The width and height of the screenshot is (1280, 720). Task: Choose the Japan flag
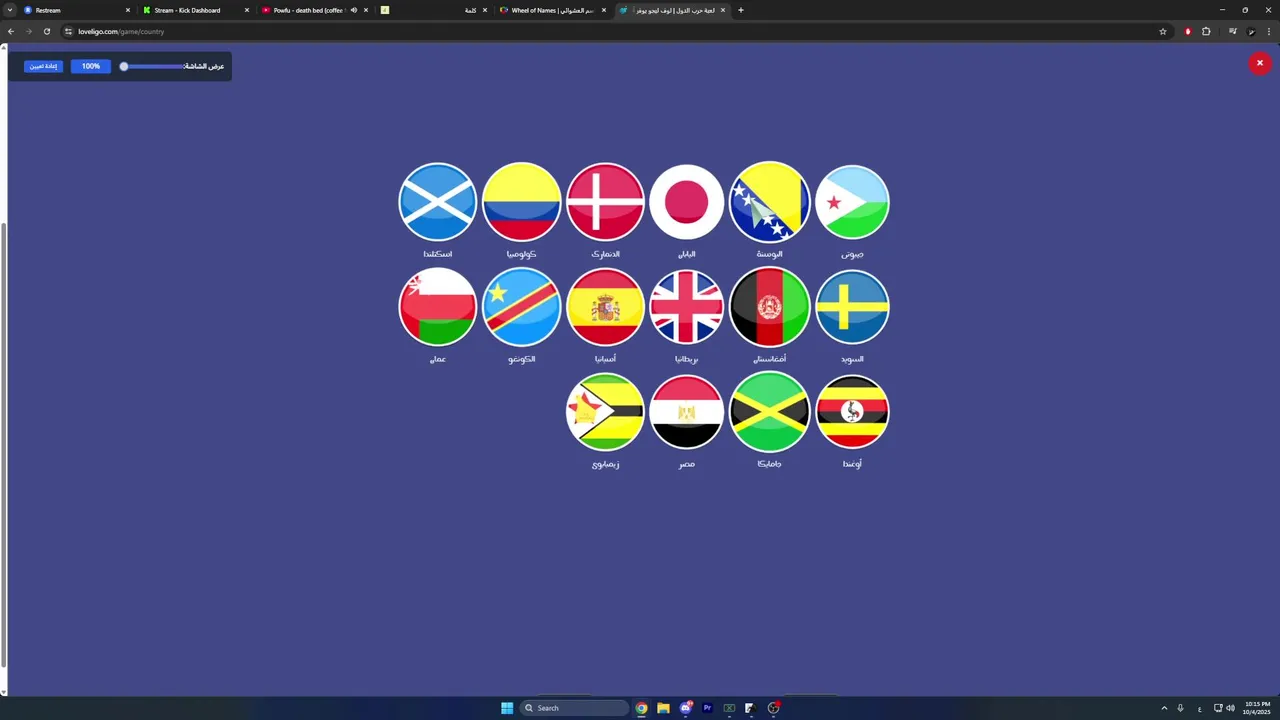tap(686, 202)
